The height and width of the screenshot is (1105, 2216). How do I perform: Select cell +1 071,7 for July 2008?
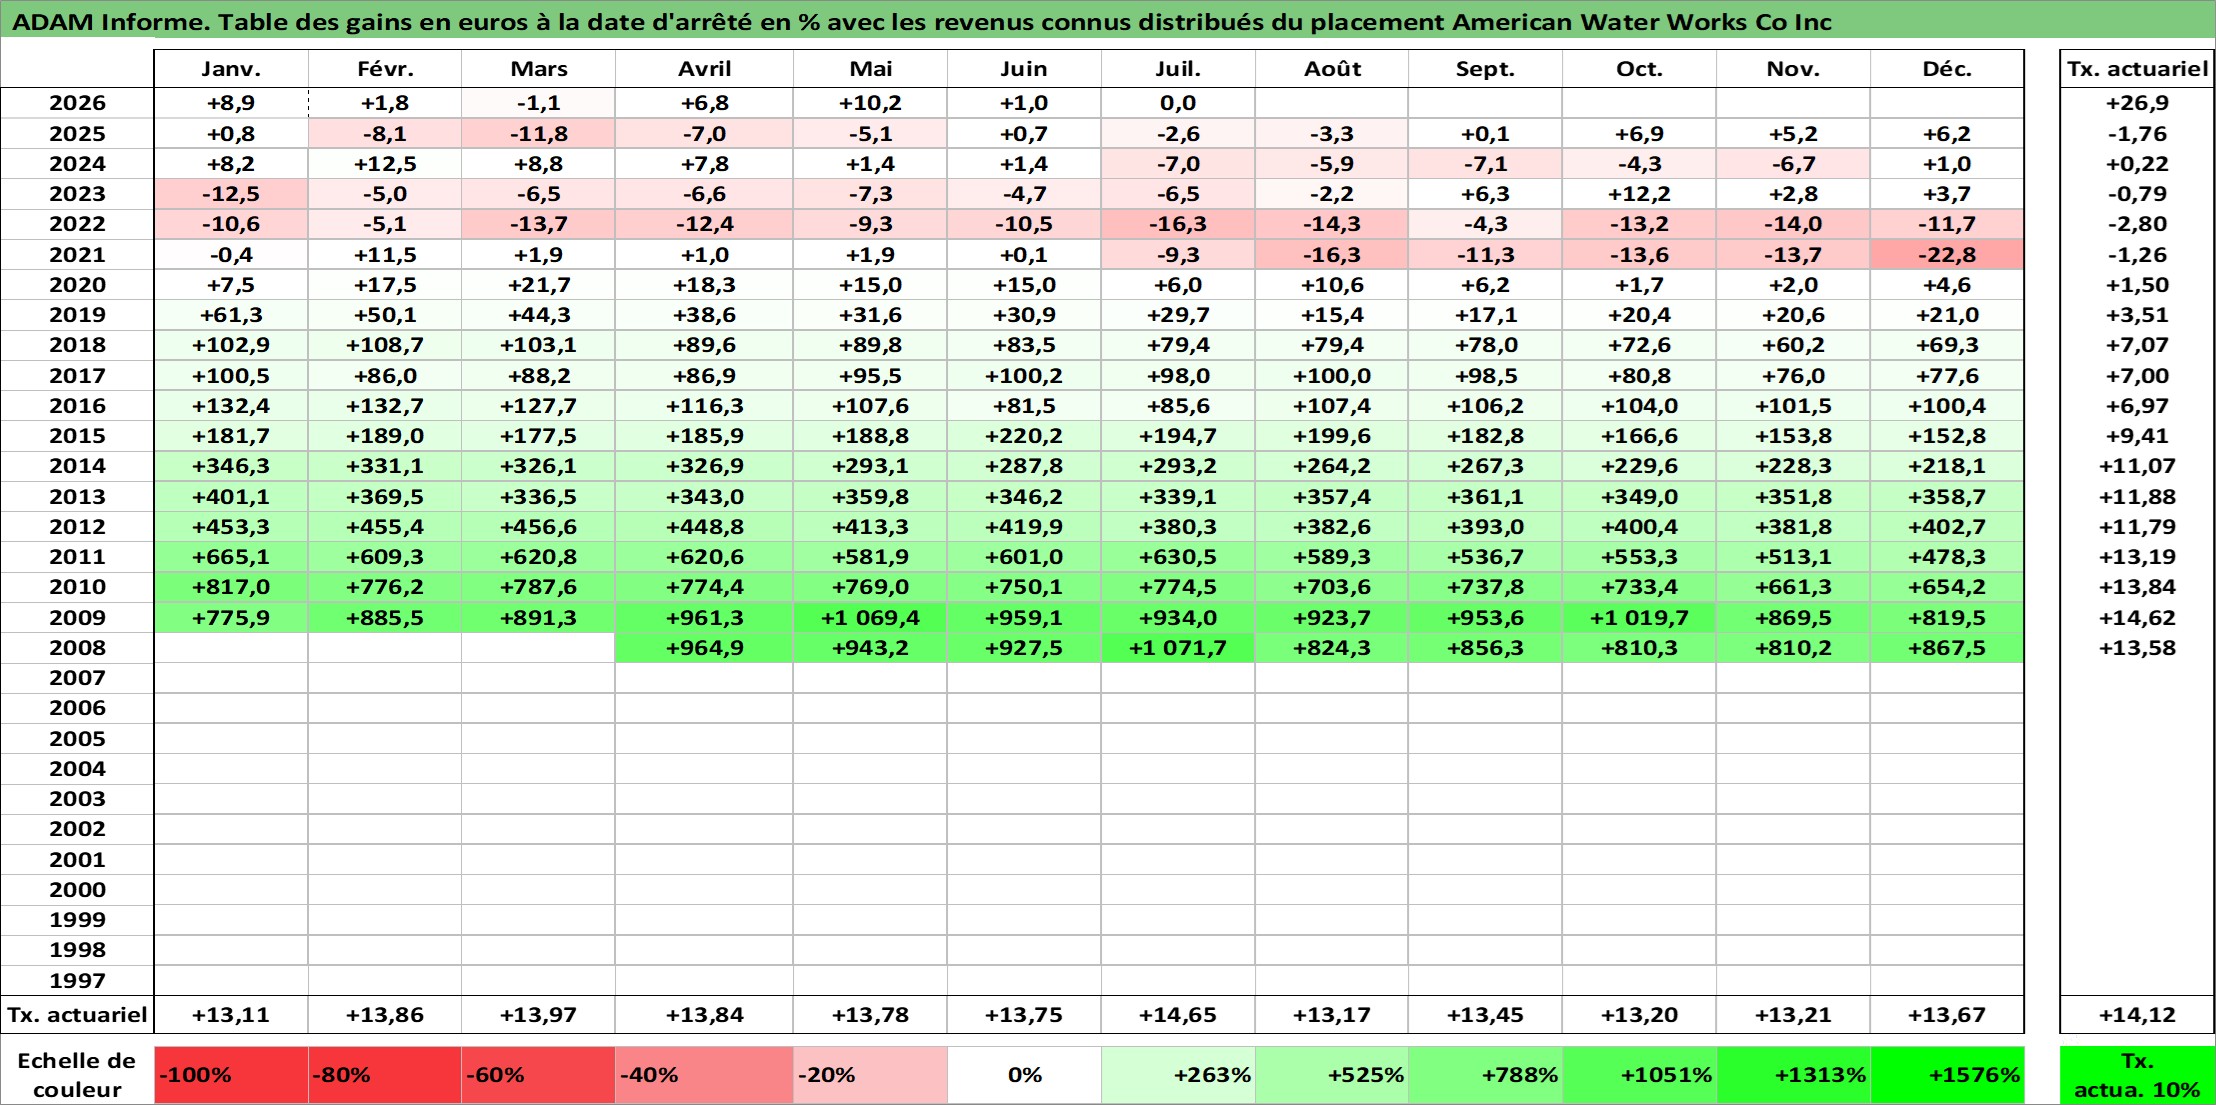pyautogui.click(x=1178, y=648)
